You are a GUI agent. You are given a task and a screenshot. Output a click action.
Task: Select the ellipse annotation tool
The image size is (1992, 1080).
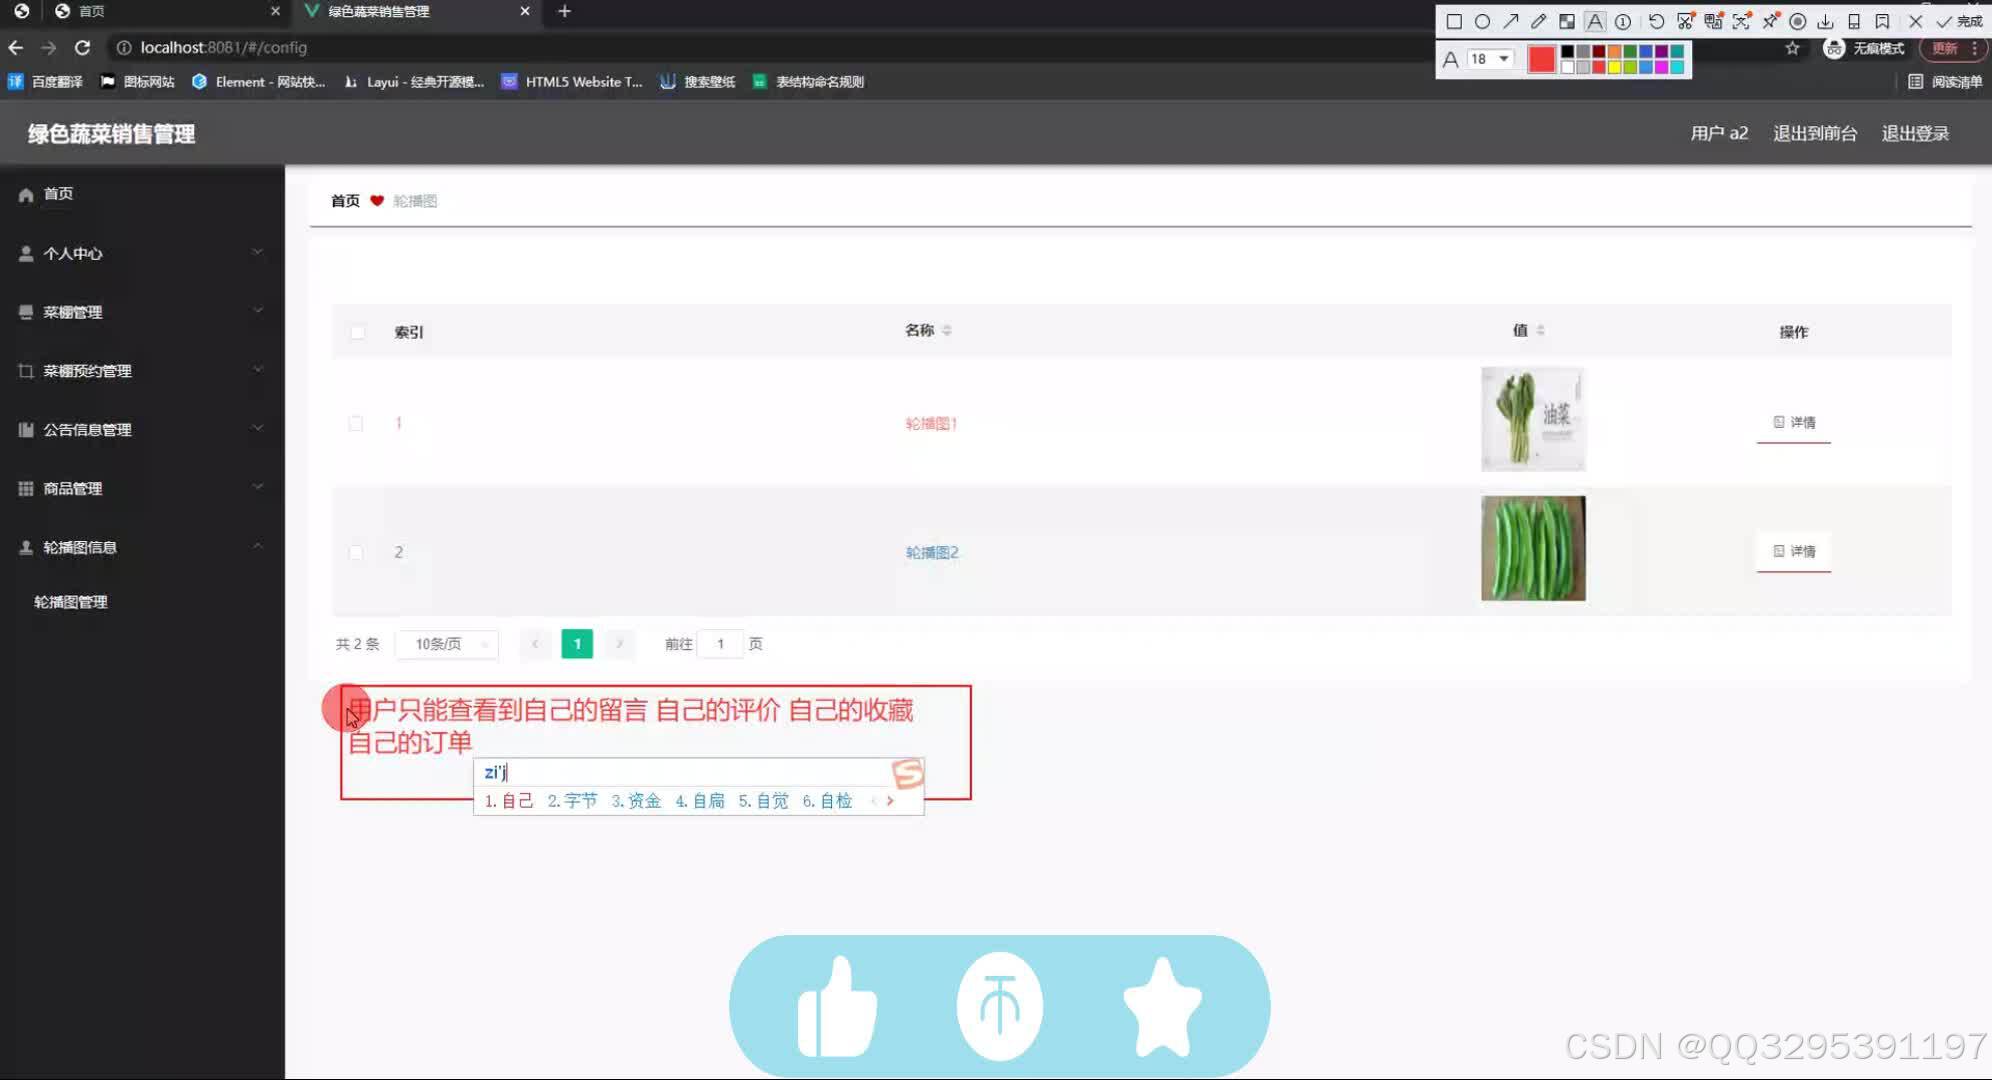click(x=1482, y=21)
